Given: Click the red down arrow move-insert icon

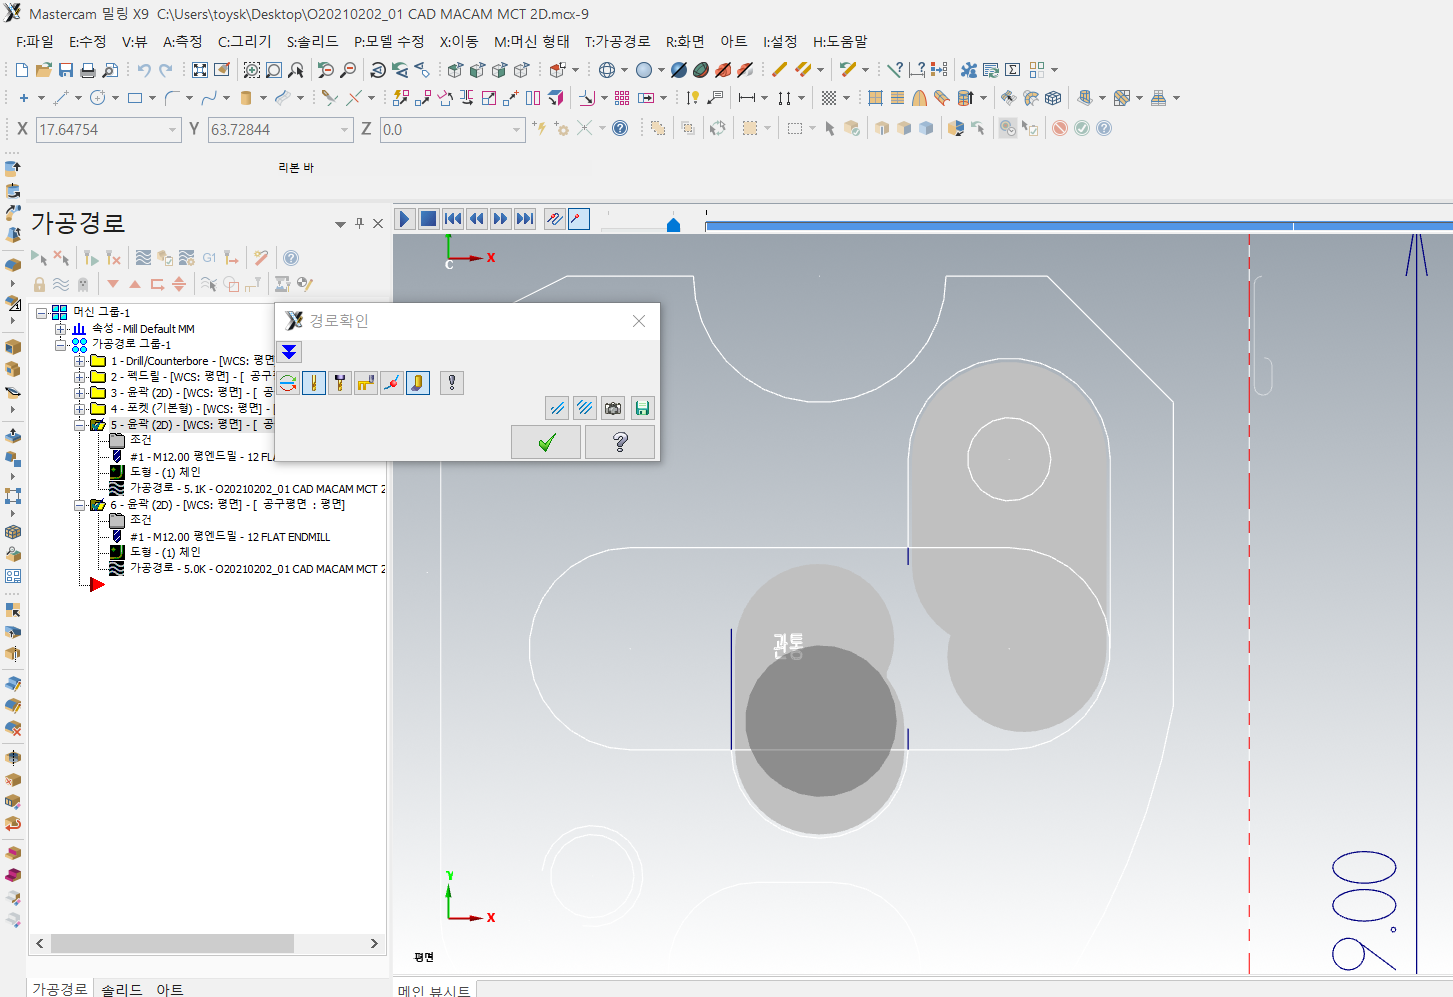Looking at the screenshot, I should click(113, 284).
